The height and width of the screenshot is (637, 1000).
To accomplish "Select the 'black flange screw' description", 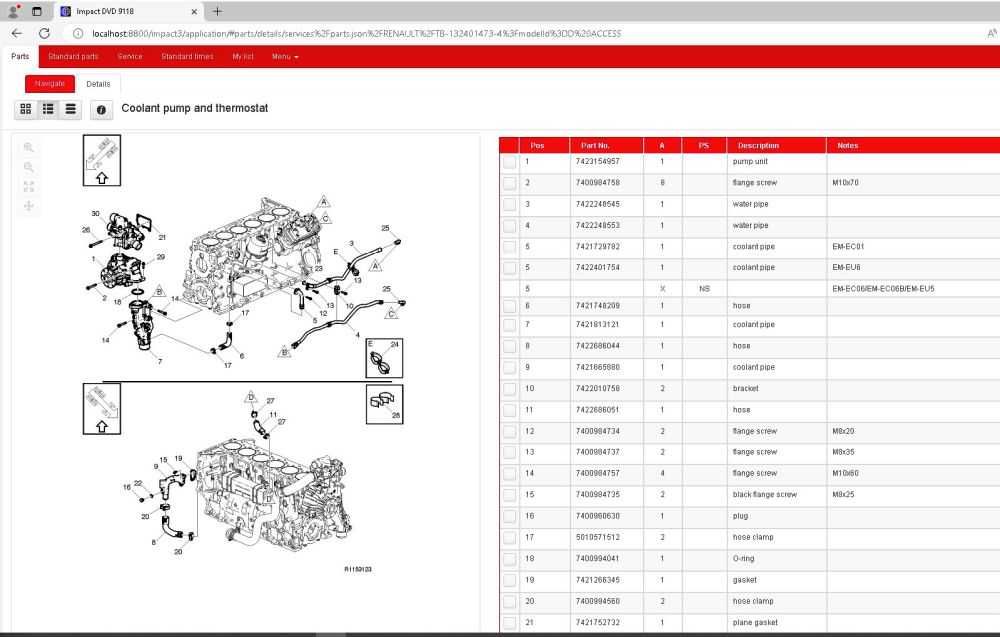I will 765,495.
